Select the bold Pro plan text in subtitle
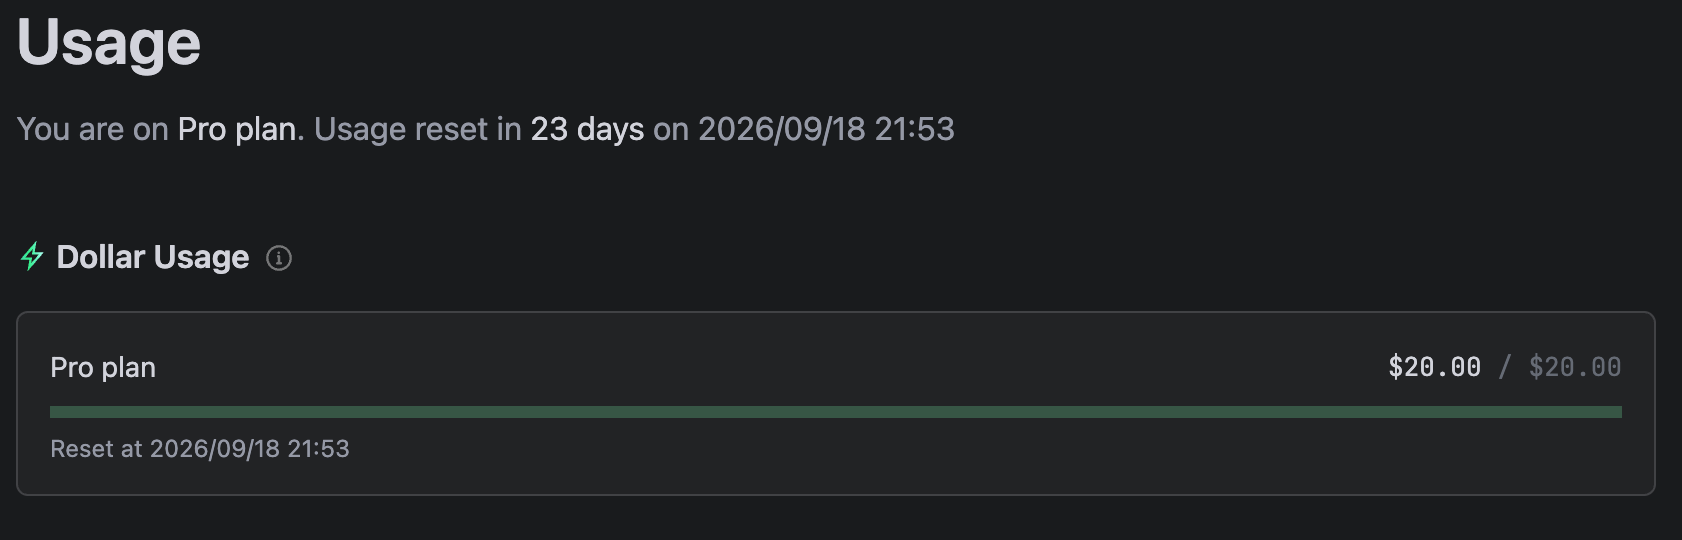 [x=237, y=129]
